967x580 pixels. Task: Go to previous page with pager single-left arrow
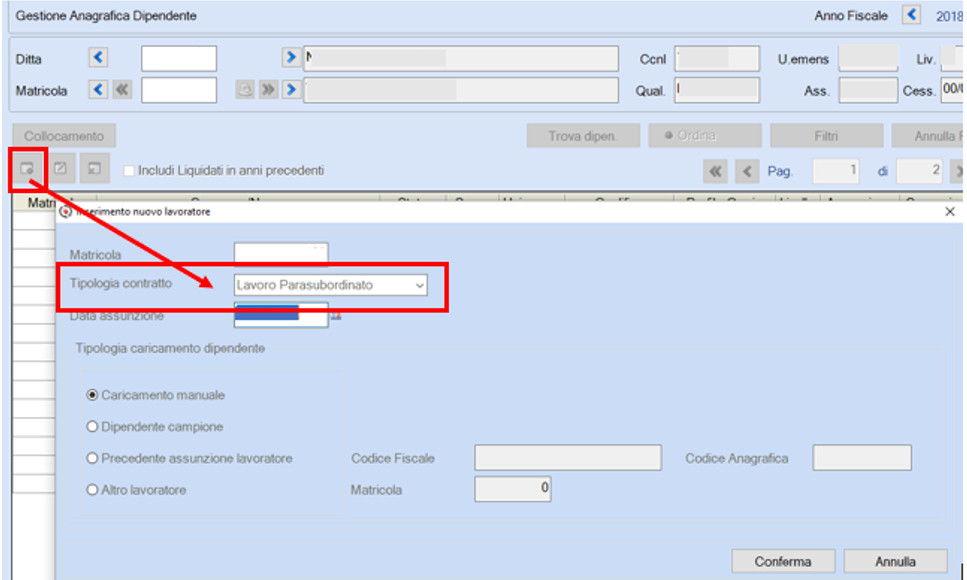747,172
